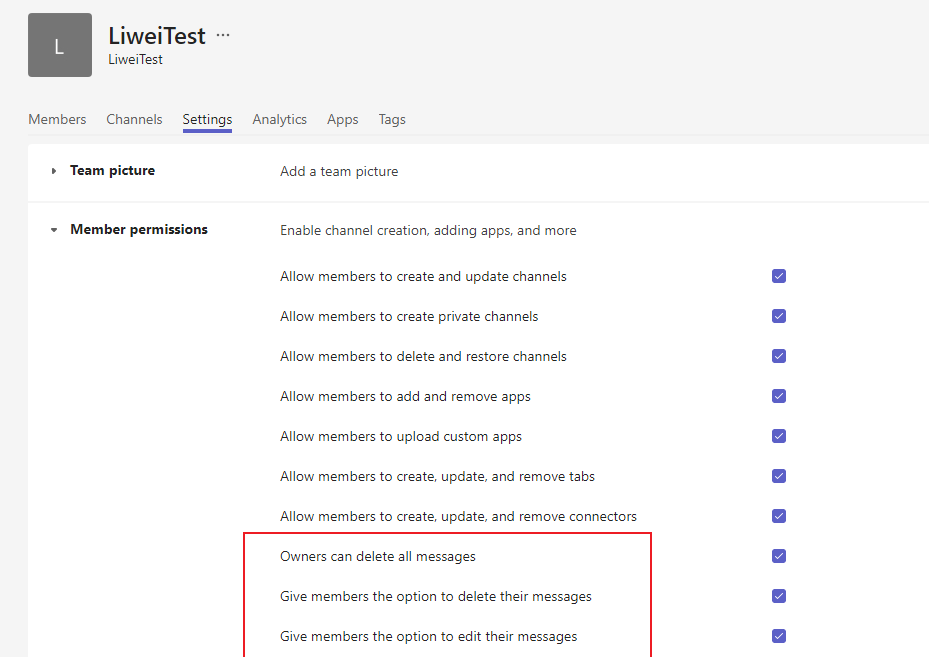Toggle members option to delete their messages
Image resolution: width=929 pixels, height=657 pixels.
point(779,596)
